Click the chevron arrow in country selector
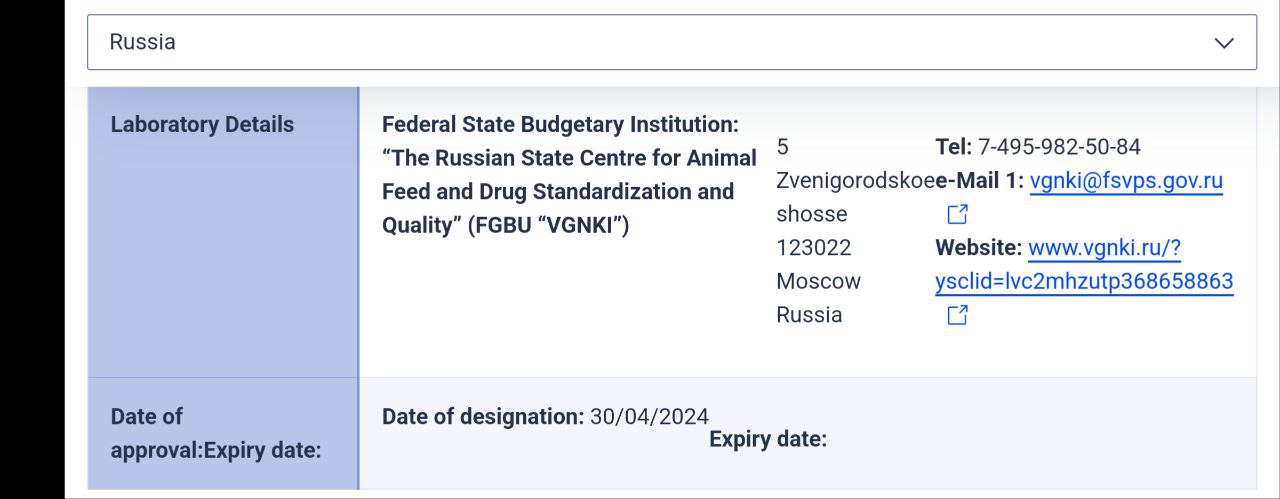Image resolution: width=1280 pixels, height=499 pixels. click(x=1223, y=43)
